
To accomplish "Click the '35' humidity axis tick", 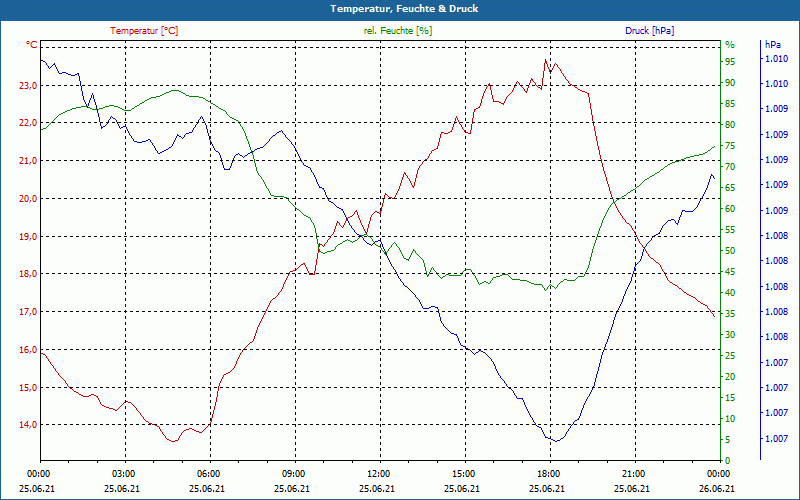I will coord(730,314).
